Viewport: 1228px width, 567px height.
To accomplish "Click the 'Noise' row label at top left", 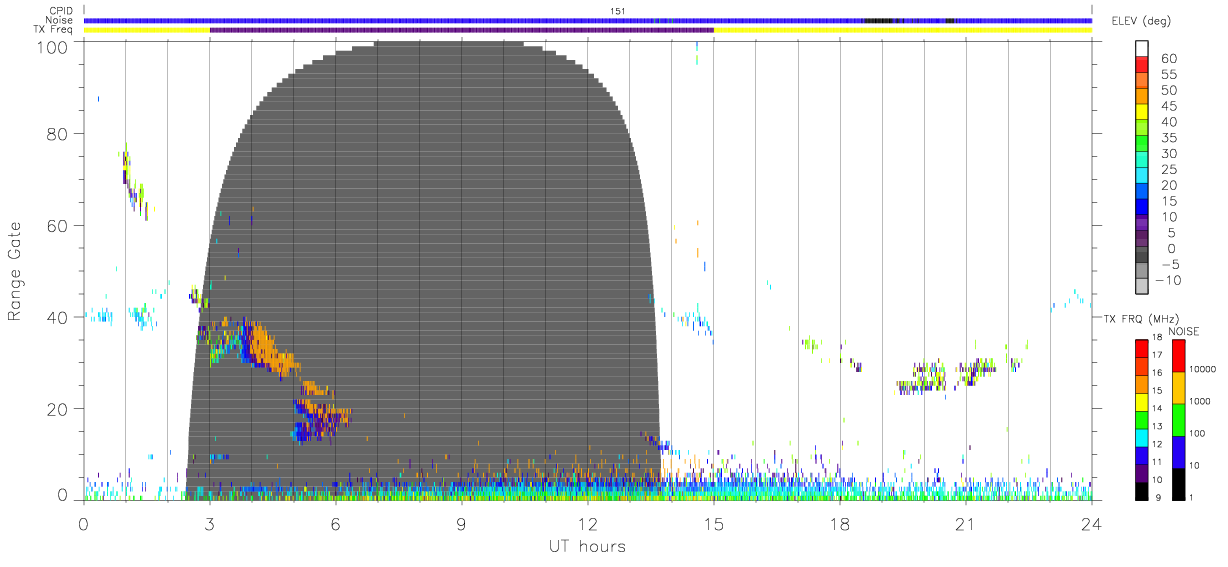I will [x=61, y=20].
